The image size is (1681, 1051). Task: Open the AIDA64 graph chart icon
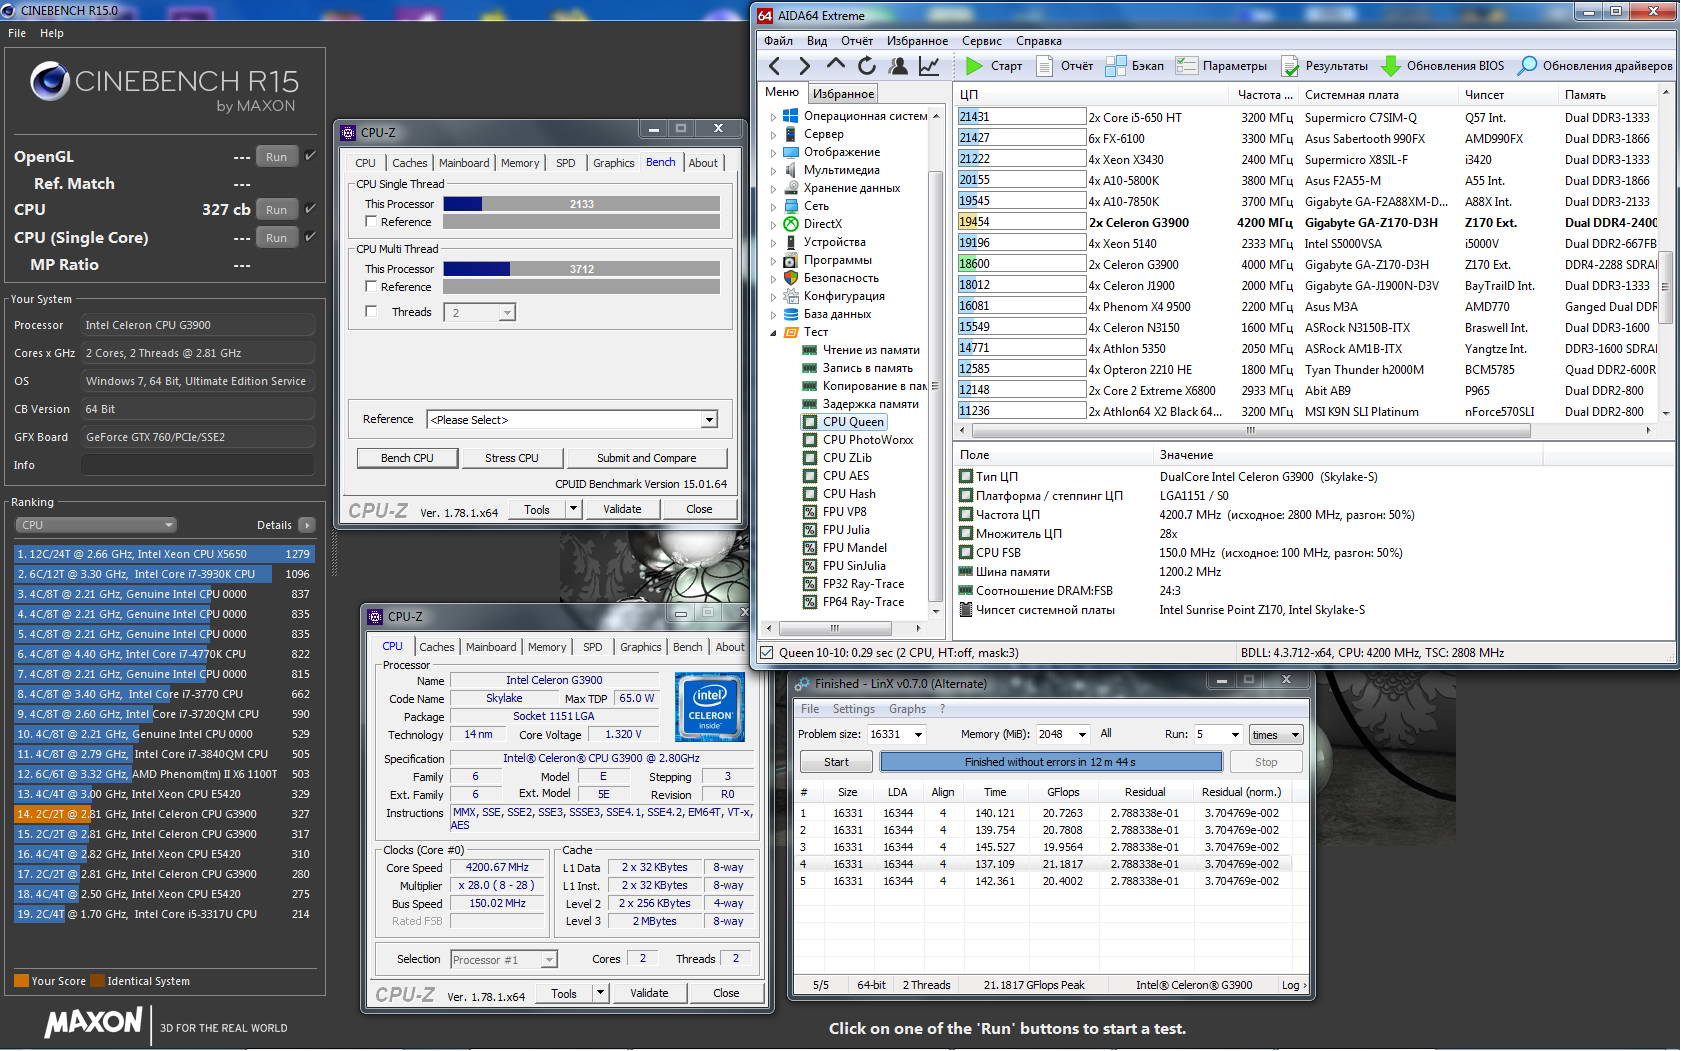[929, 66]
